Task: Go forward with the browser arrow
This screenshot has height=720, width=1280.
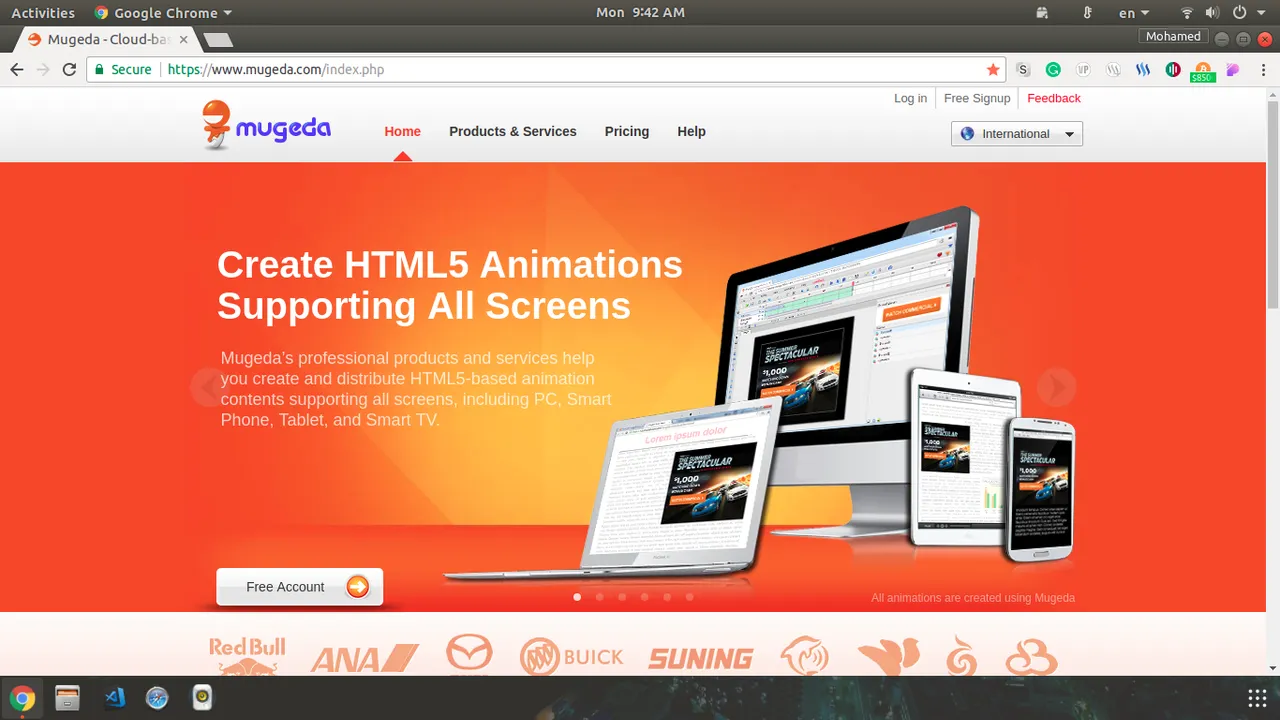Action: (43, 70)
